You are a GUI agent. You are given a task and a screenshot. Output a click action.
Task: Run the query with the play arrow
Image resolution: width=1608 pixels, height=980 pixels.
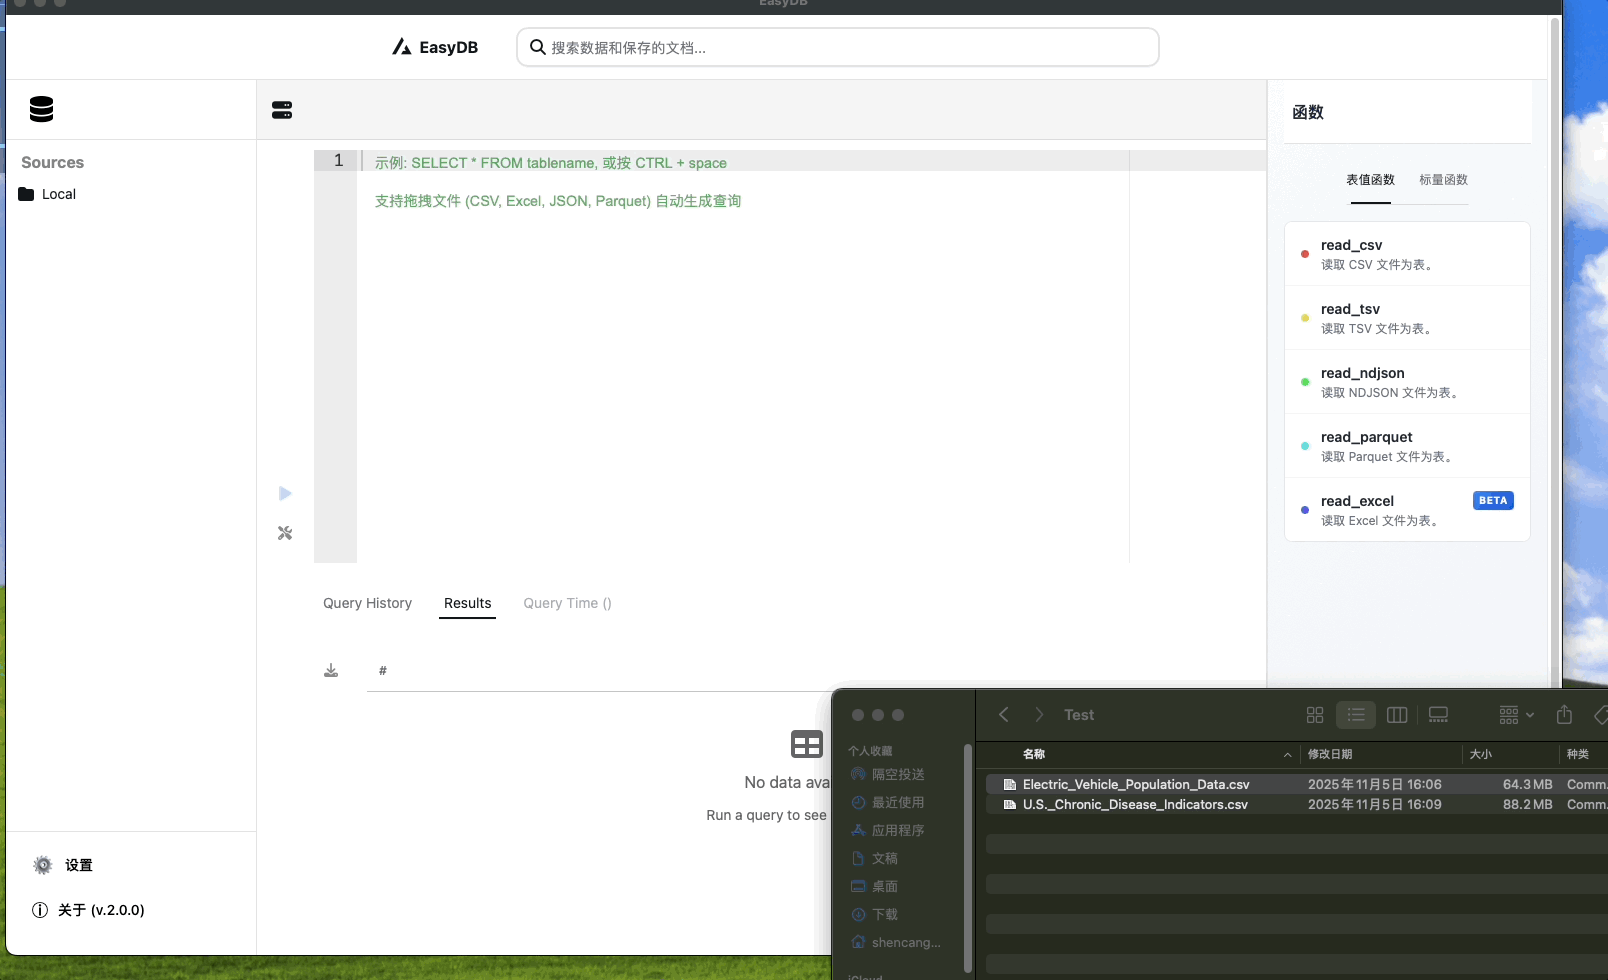284,493
